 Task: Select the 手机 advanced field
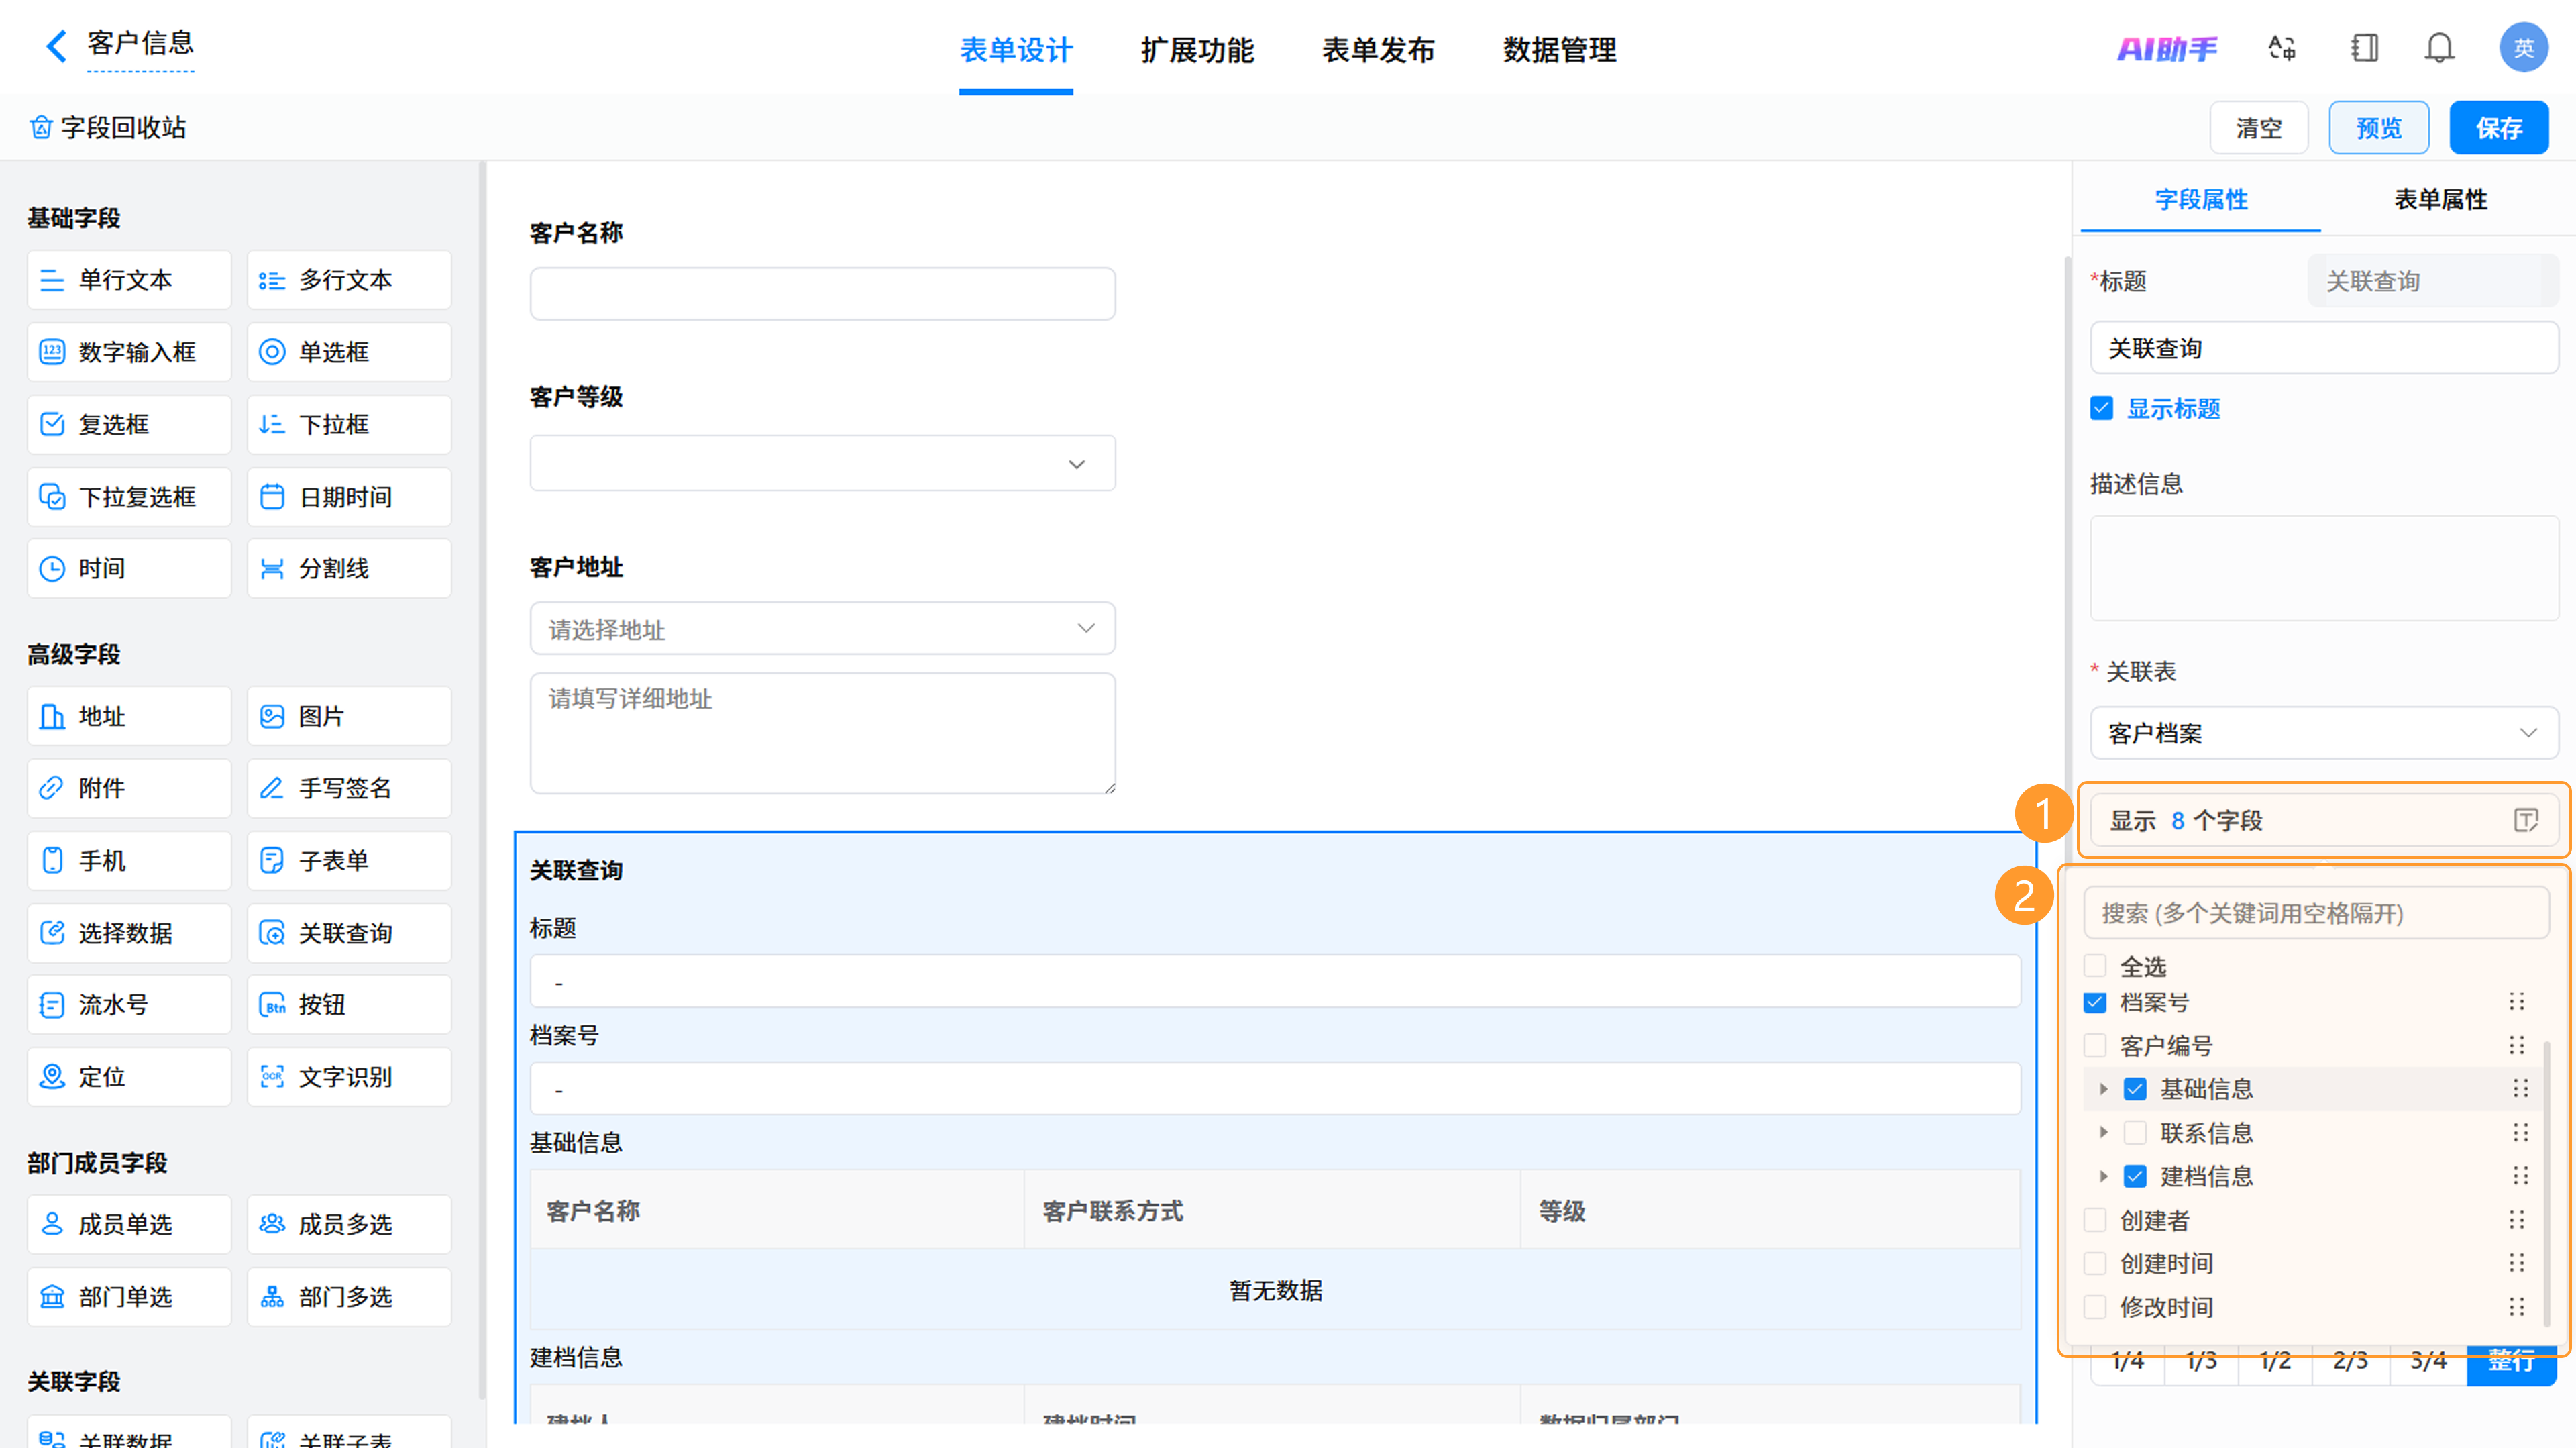coord(129,861)
